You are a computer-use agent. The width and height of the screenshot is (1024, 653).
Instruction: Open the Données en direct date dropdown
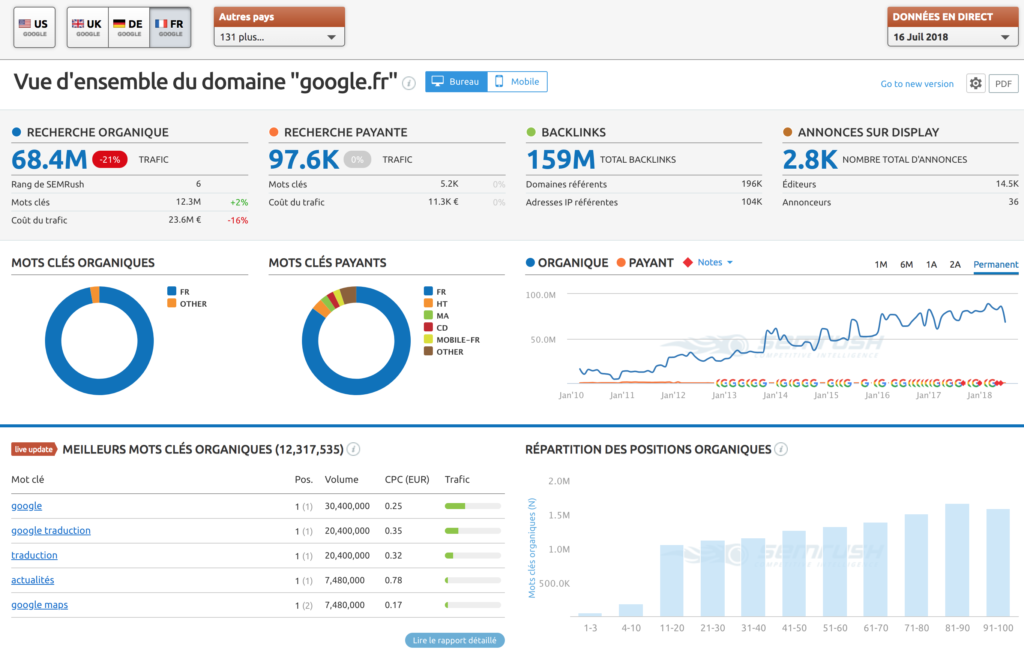click(x=952, y=37)
